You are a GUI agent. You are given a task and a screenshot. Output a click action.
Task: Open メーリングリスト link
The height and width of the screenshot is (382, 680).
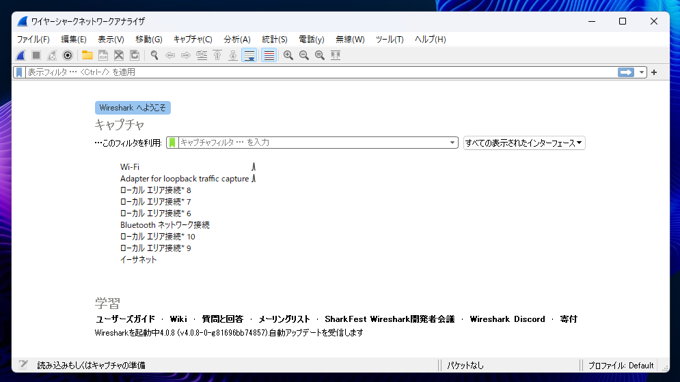284,319
